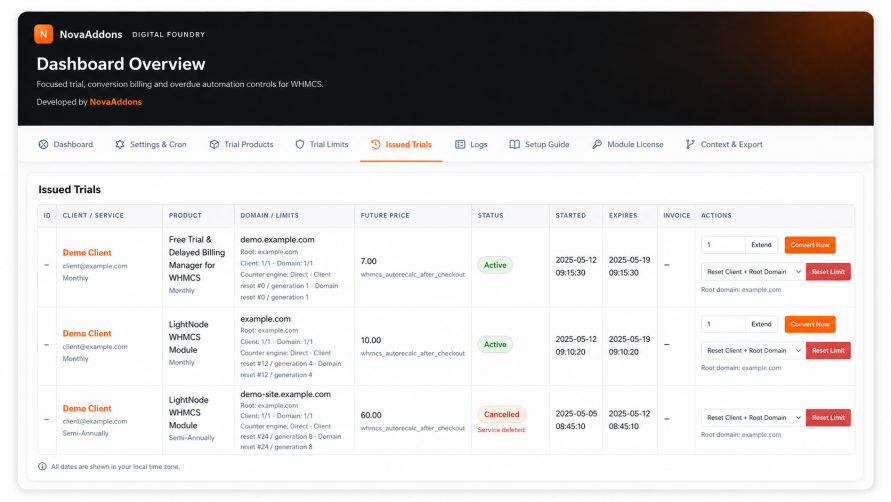
Task: Convert the demo.example.com trial now
Action: 810,245
